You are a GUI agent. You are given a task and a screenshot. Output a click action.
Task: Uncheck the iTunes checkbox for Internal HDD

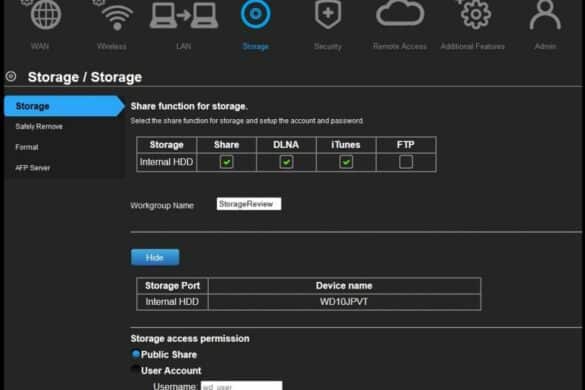tap(346, 162)
